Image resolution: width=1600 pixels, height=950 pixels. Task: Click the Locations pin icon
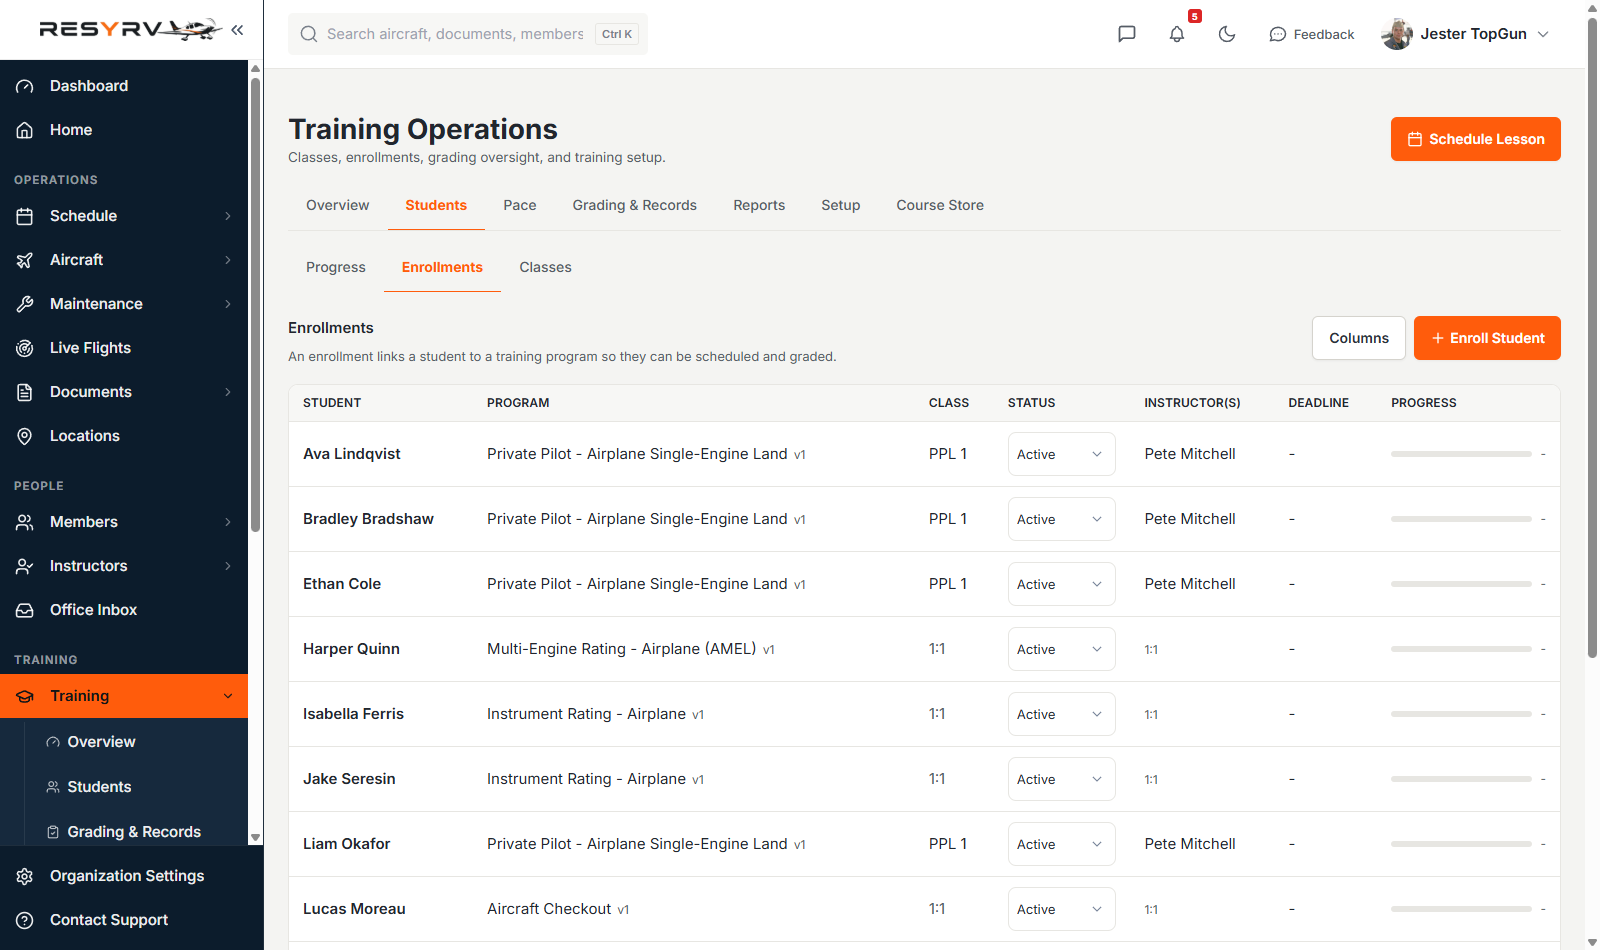(x=25, y=436)
